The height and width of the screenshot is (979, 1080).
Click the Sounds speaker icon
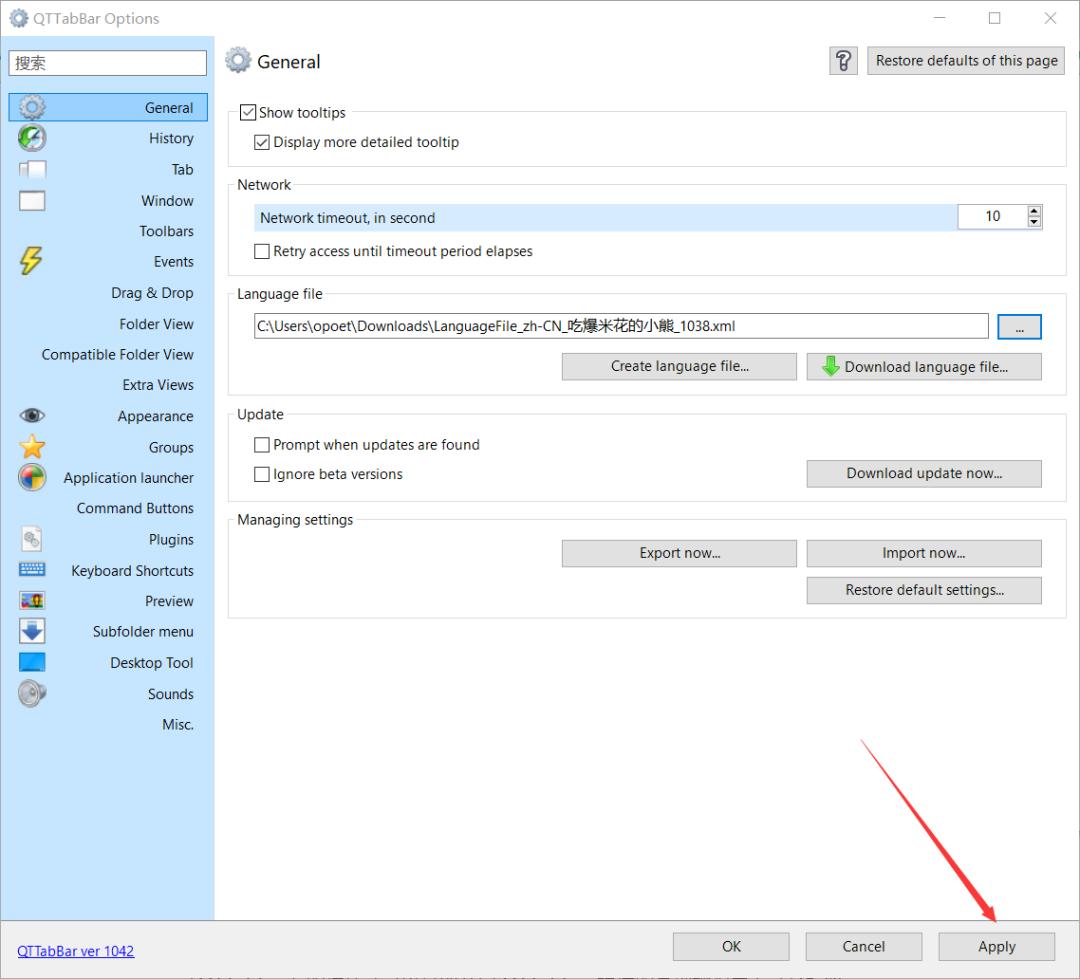click(x=32, y=693)
